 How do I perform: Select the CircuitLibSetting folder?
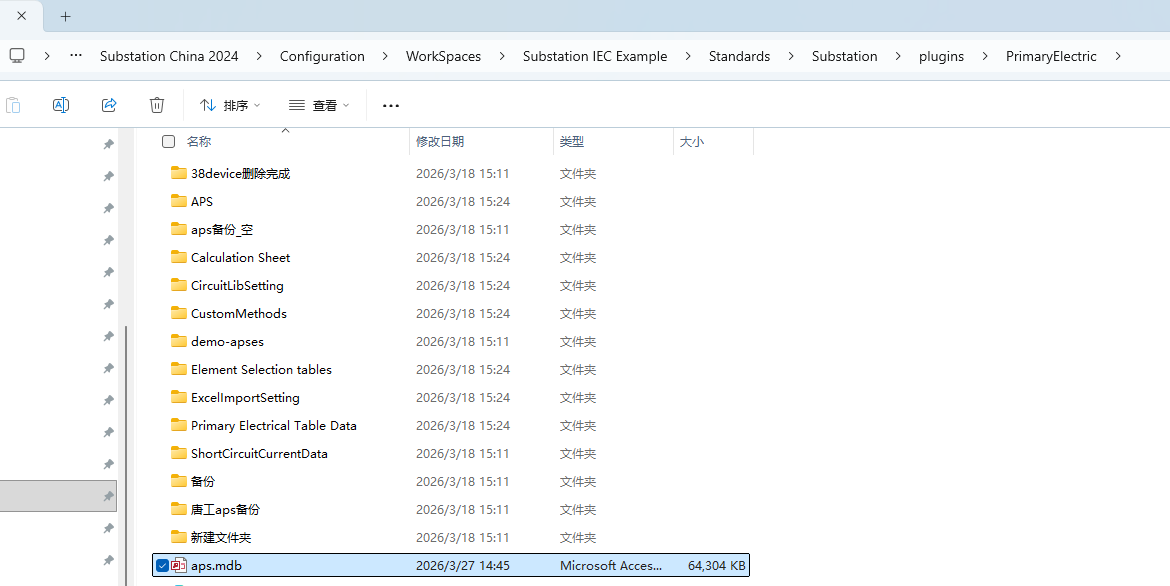[237, 285]
